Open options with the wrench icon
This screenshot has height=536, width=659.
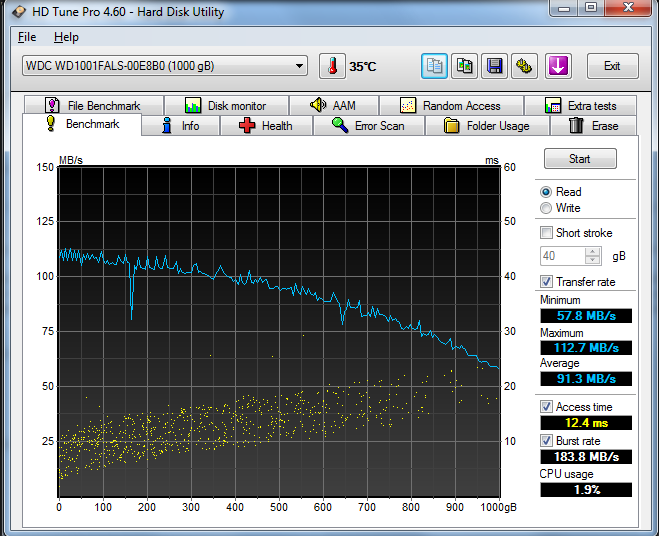(x=525, y=66)
